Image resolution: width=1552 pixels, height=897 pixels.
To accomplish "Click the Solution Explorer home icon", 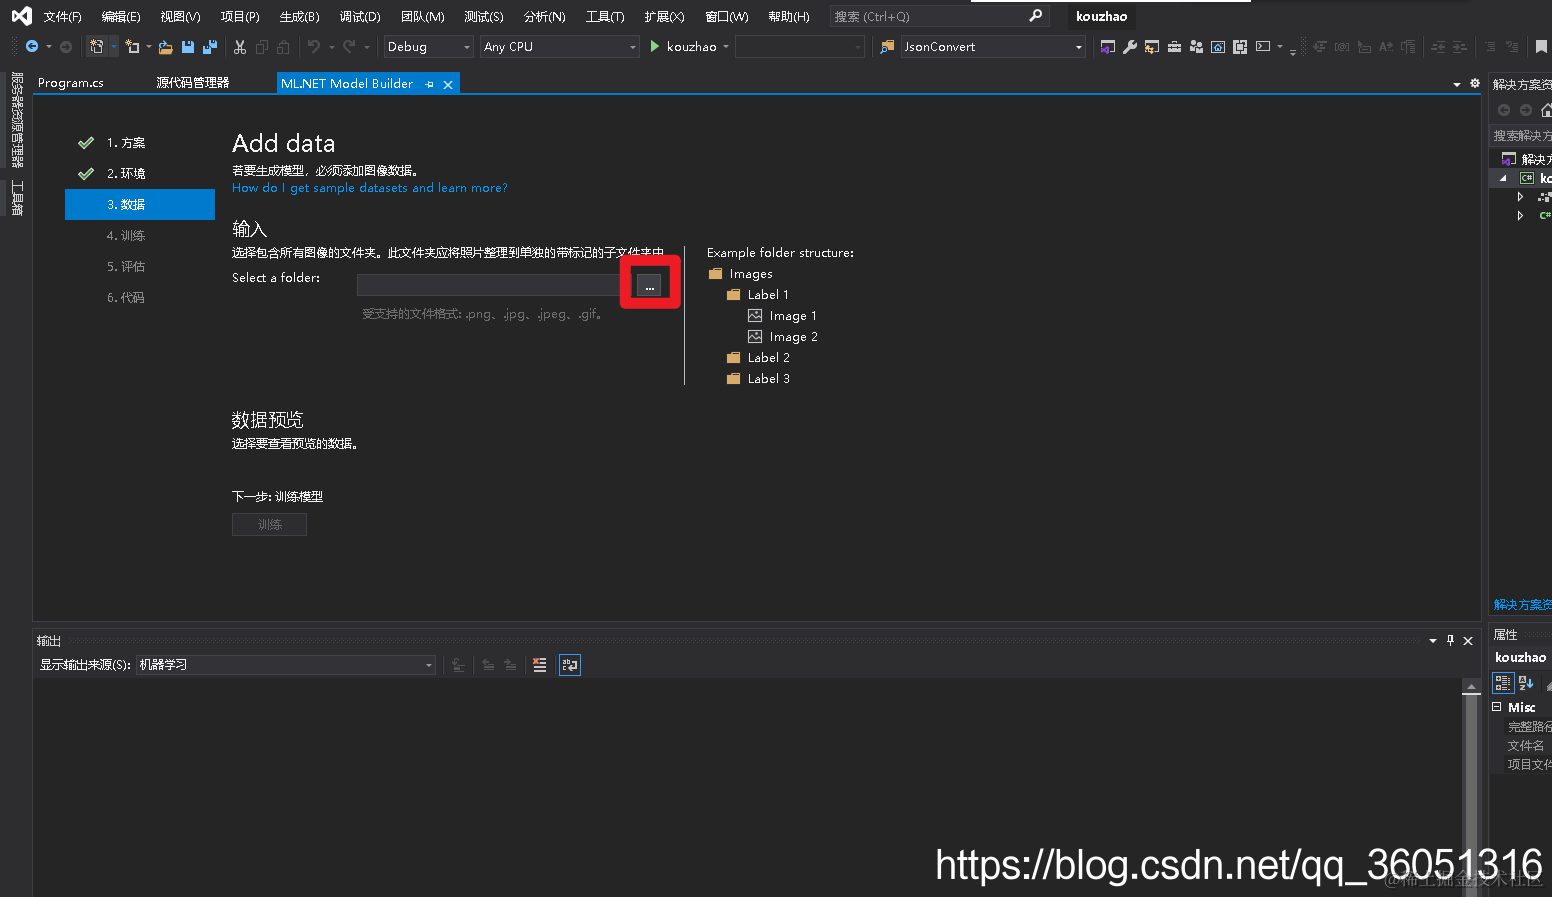I will pos(1546,110).
